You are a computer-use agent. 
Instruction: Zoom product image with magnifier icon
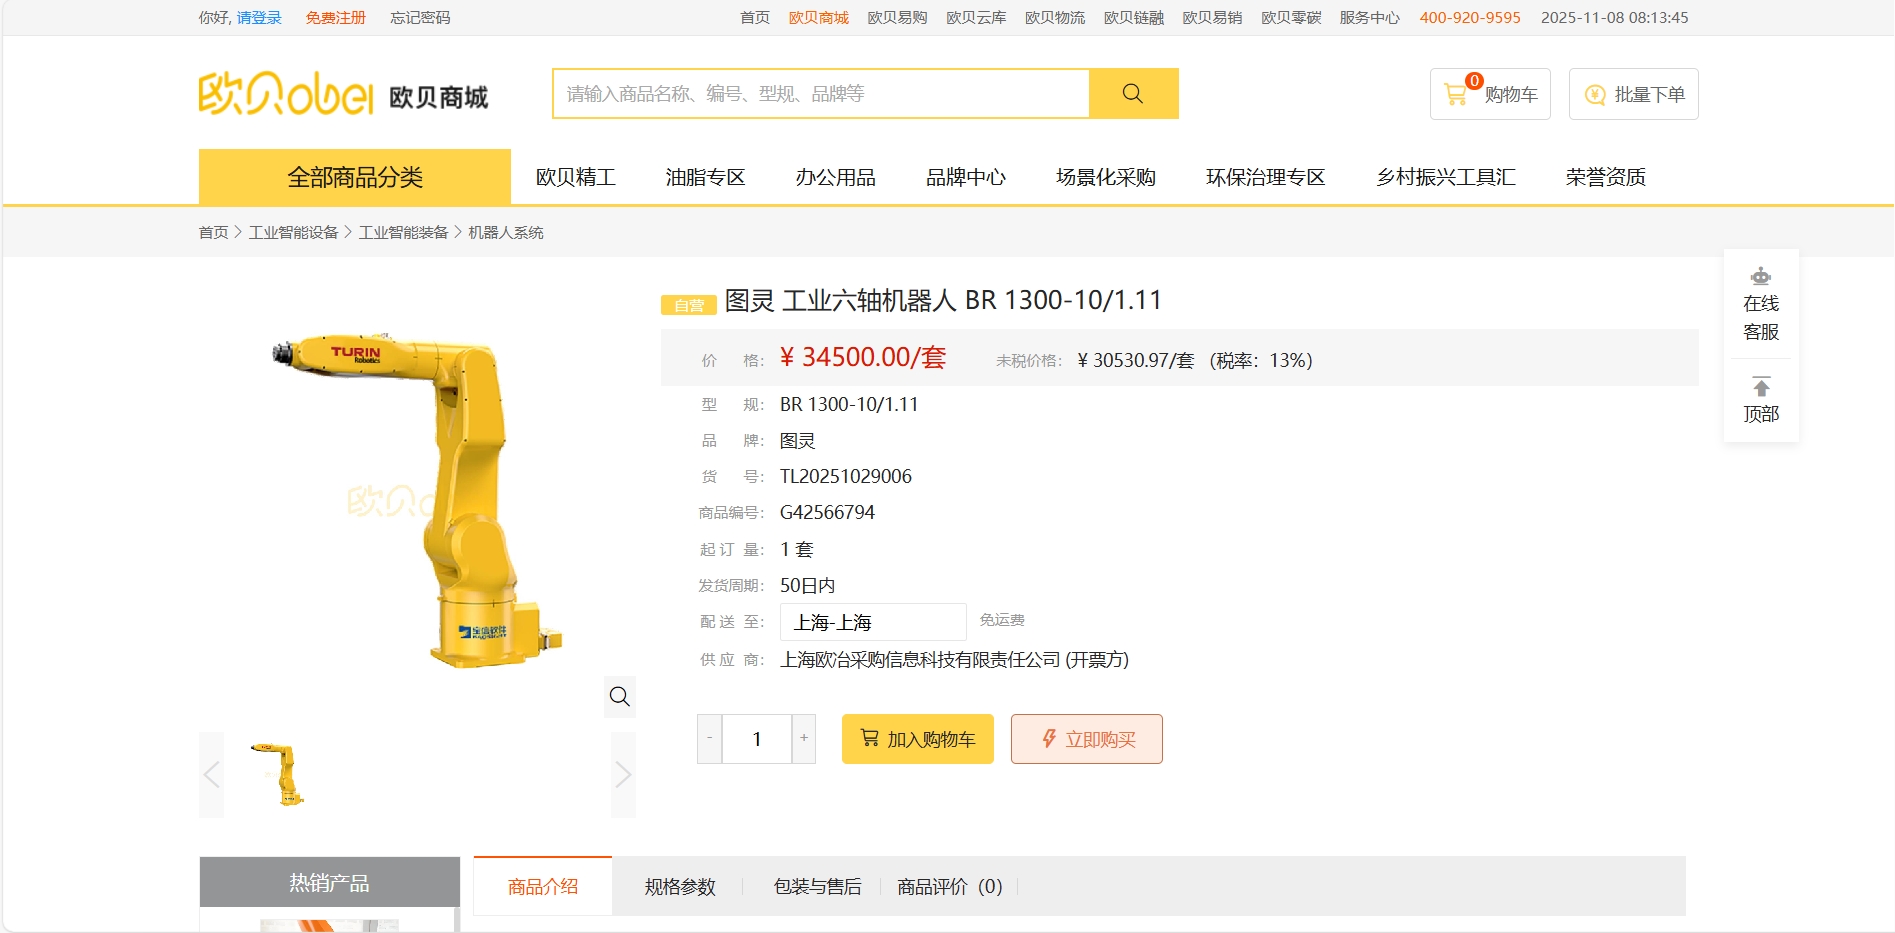click(x=620, y=696)
